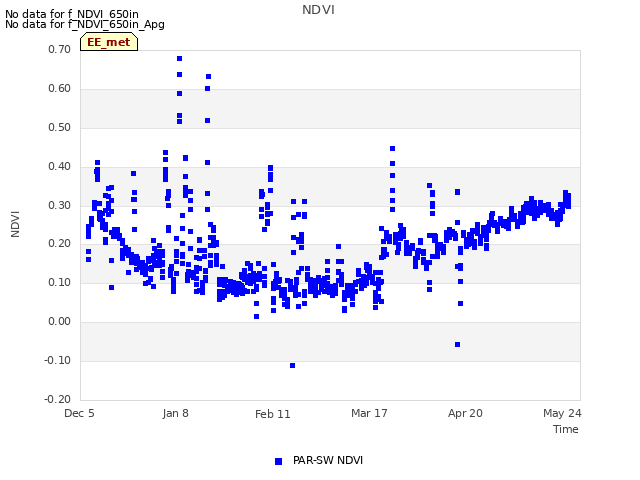640x480 pixels.
Task: Click the -0.20 y-axis tick label
Action: pyautogui.click(x=58, y=399)
